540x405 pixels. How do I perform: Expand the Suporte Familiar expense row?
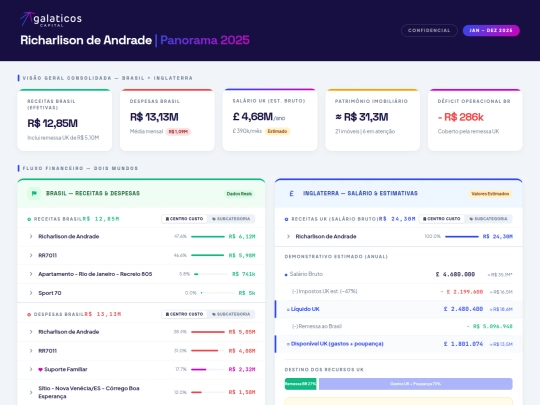[x=141, y=370]
